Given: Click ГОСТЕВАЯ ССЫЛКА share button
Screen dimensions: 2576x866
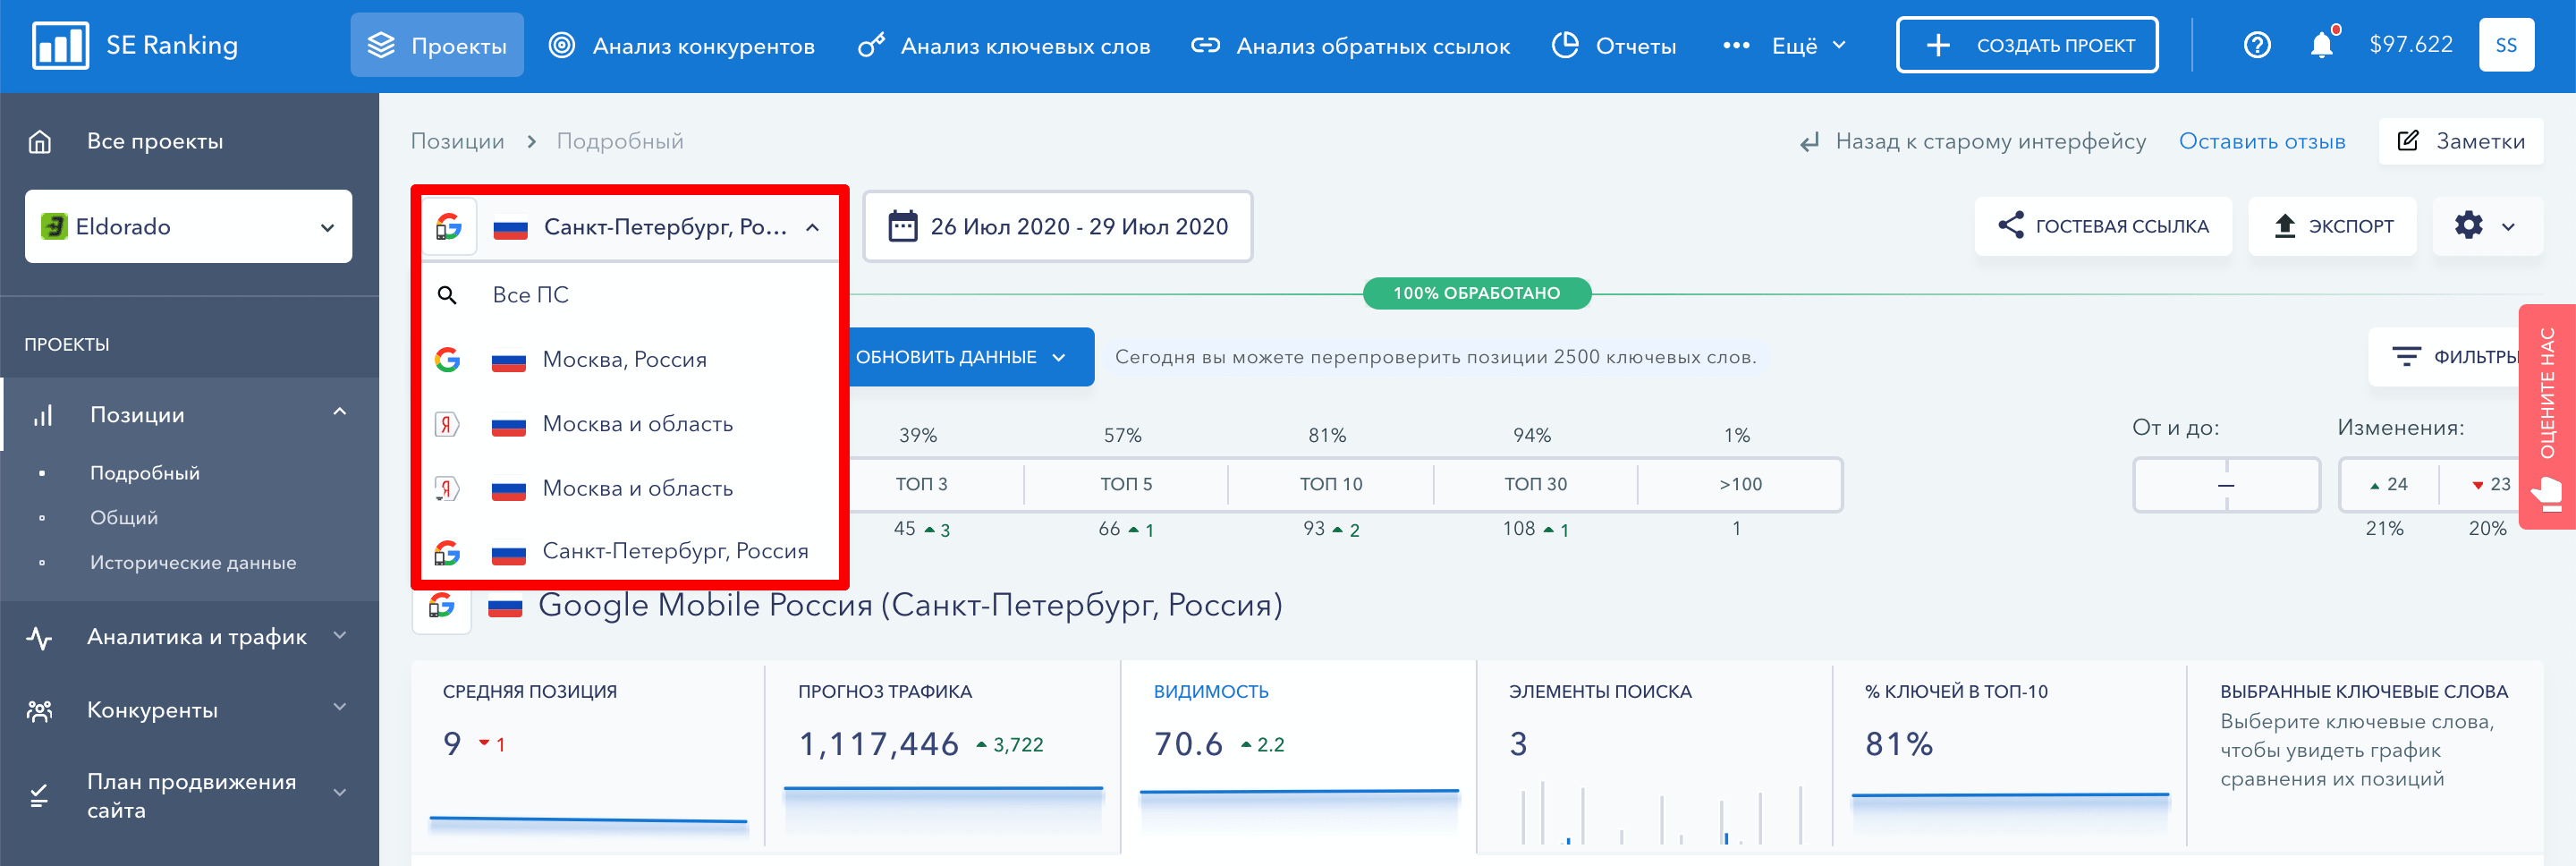Looking at the screenshot, I should (2103, 226).
